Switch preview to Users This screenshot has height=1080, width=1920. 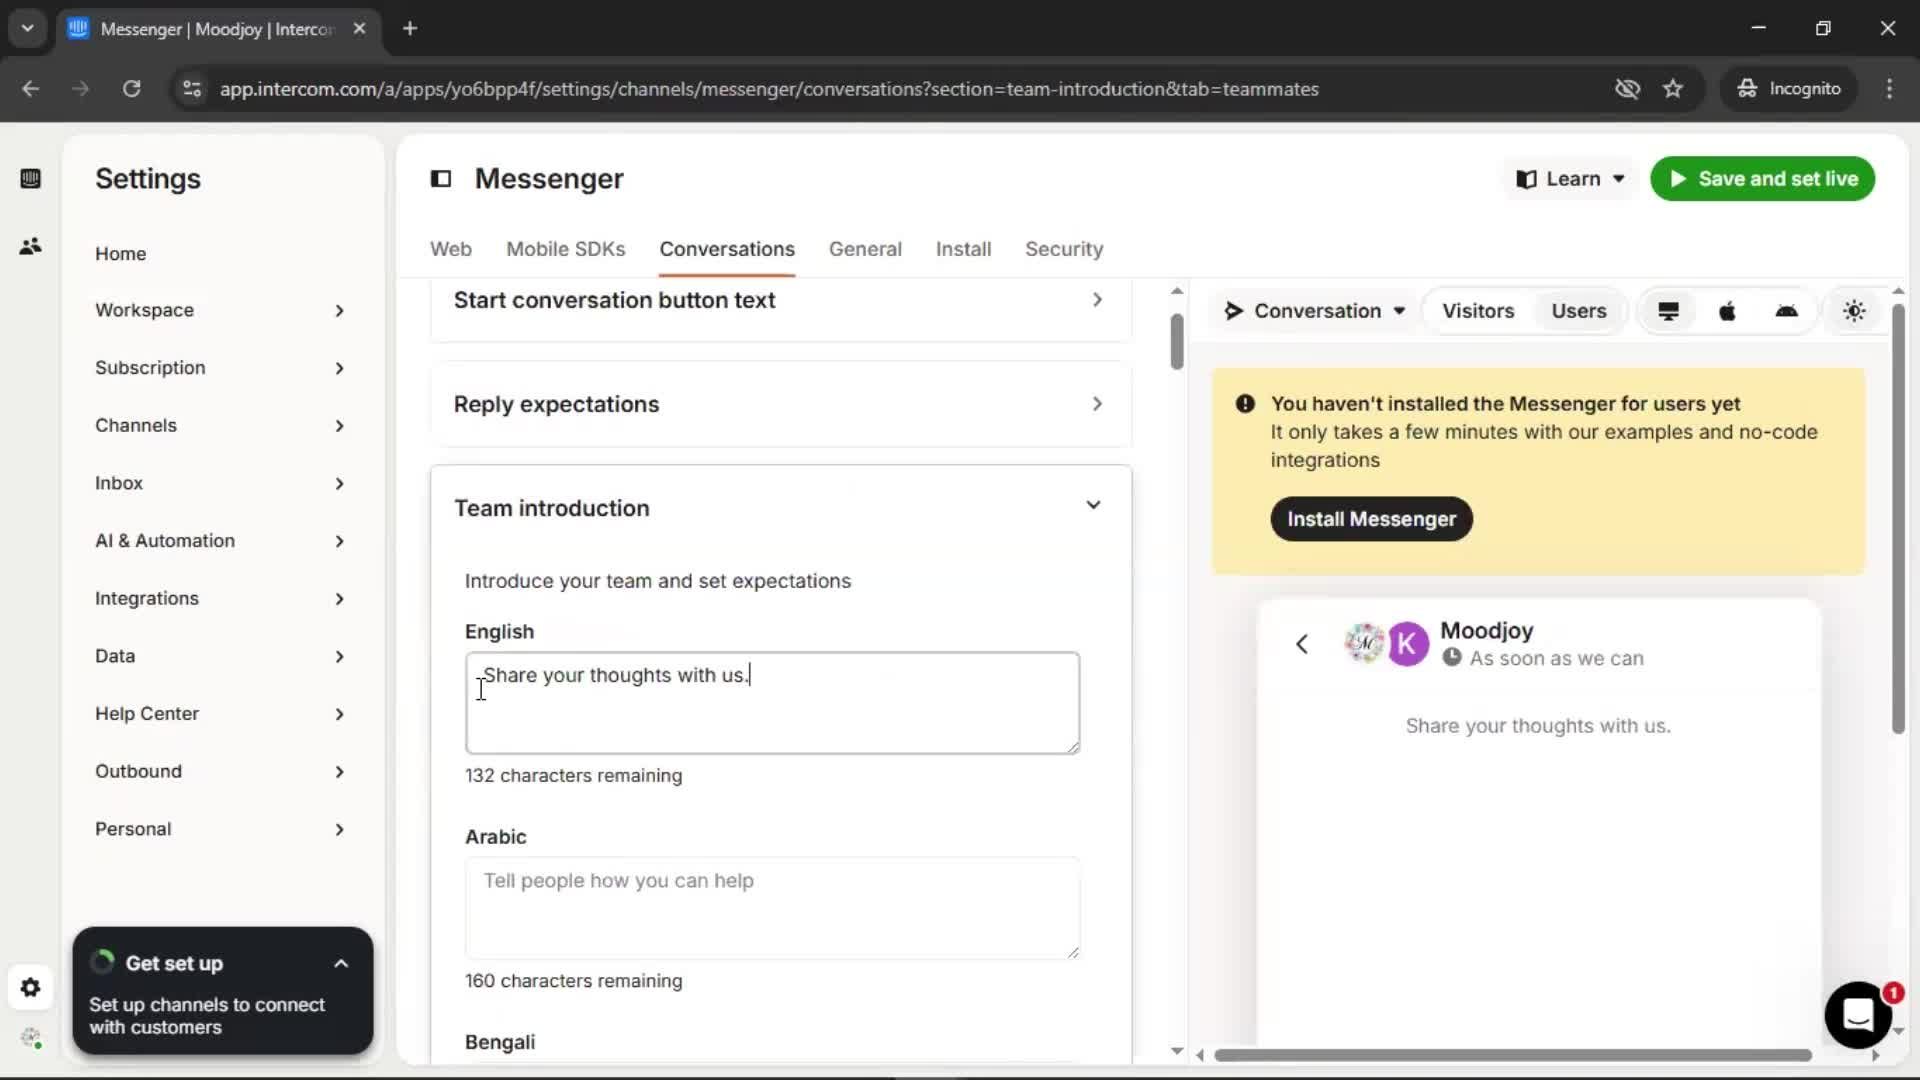click(x=1579, y=311)
